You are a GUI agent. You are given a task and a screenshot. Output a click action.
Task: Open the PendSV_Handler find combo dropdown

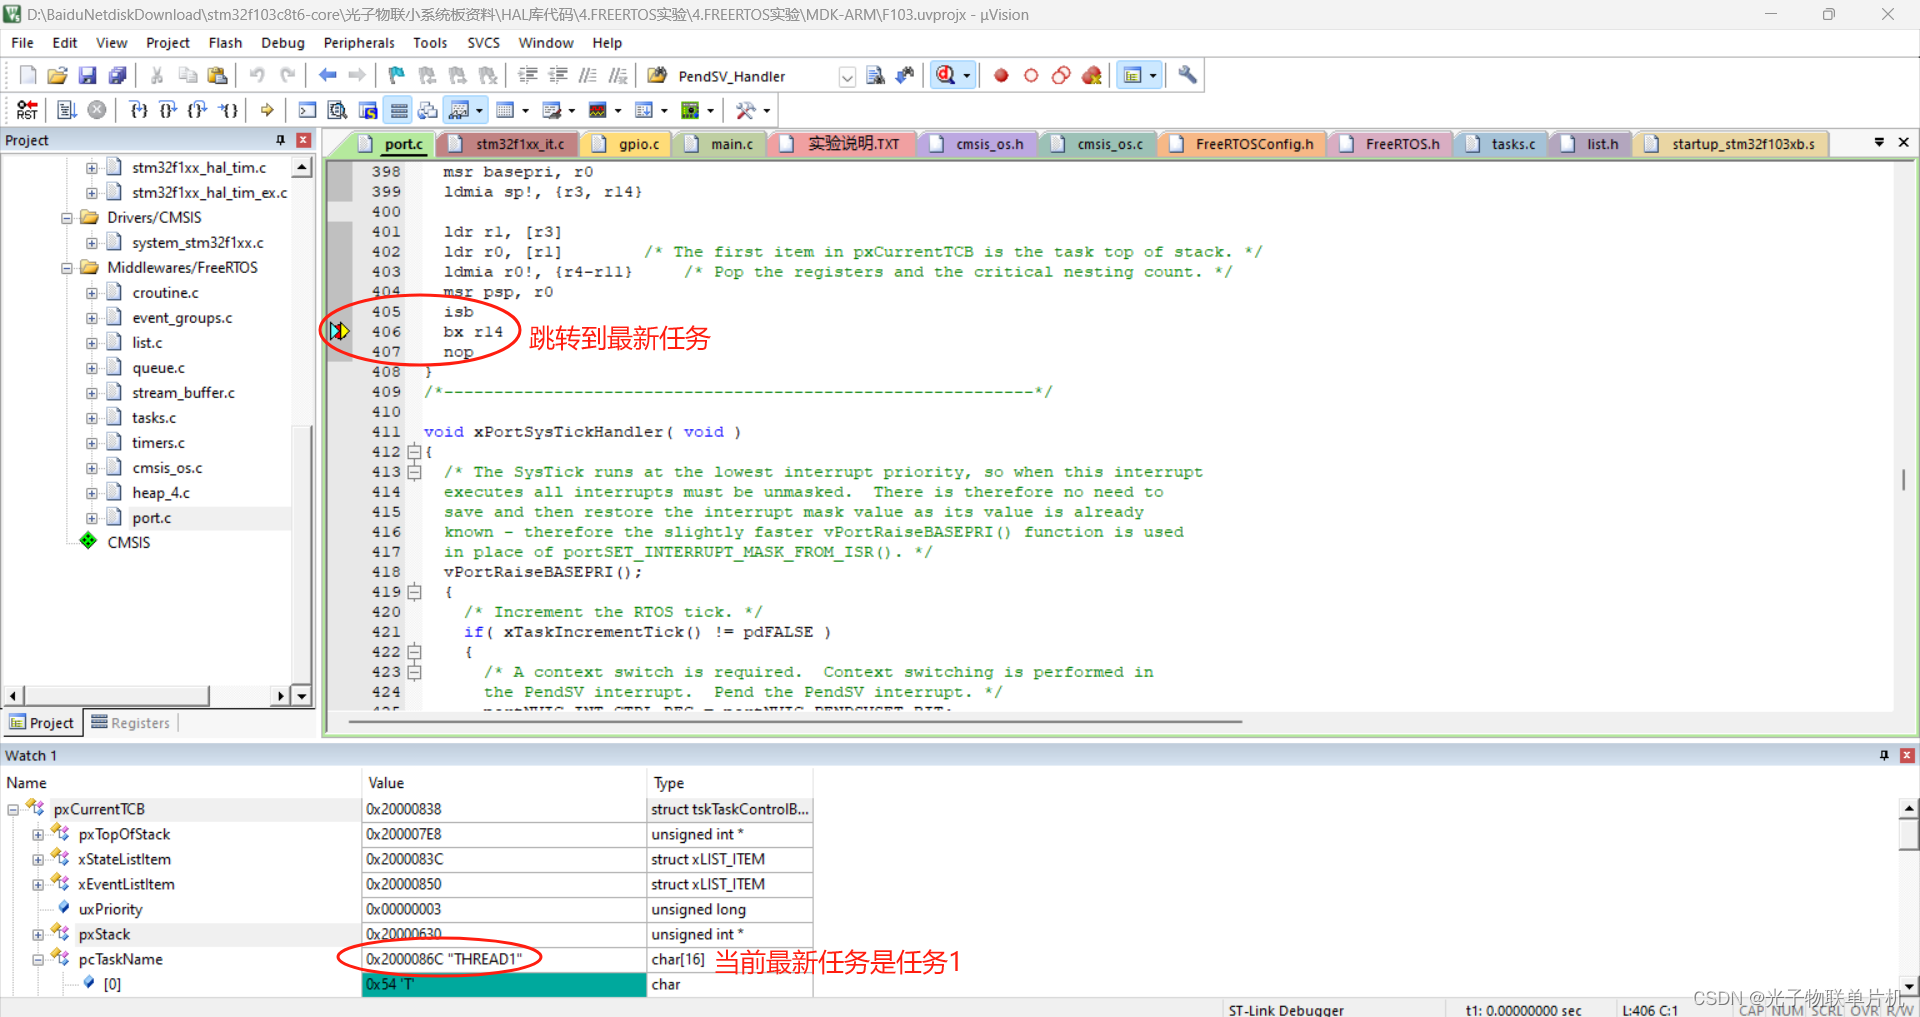pos(847,77)
